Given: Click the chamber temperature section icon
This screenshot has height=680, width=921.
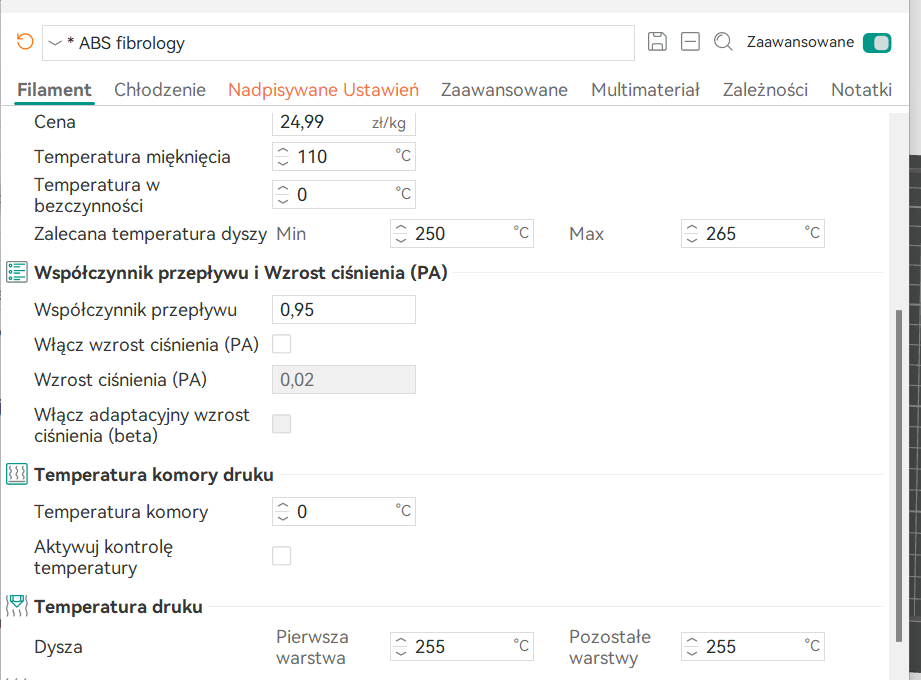Looking at the screenshot, I should (x=16, y=474).
